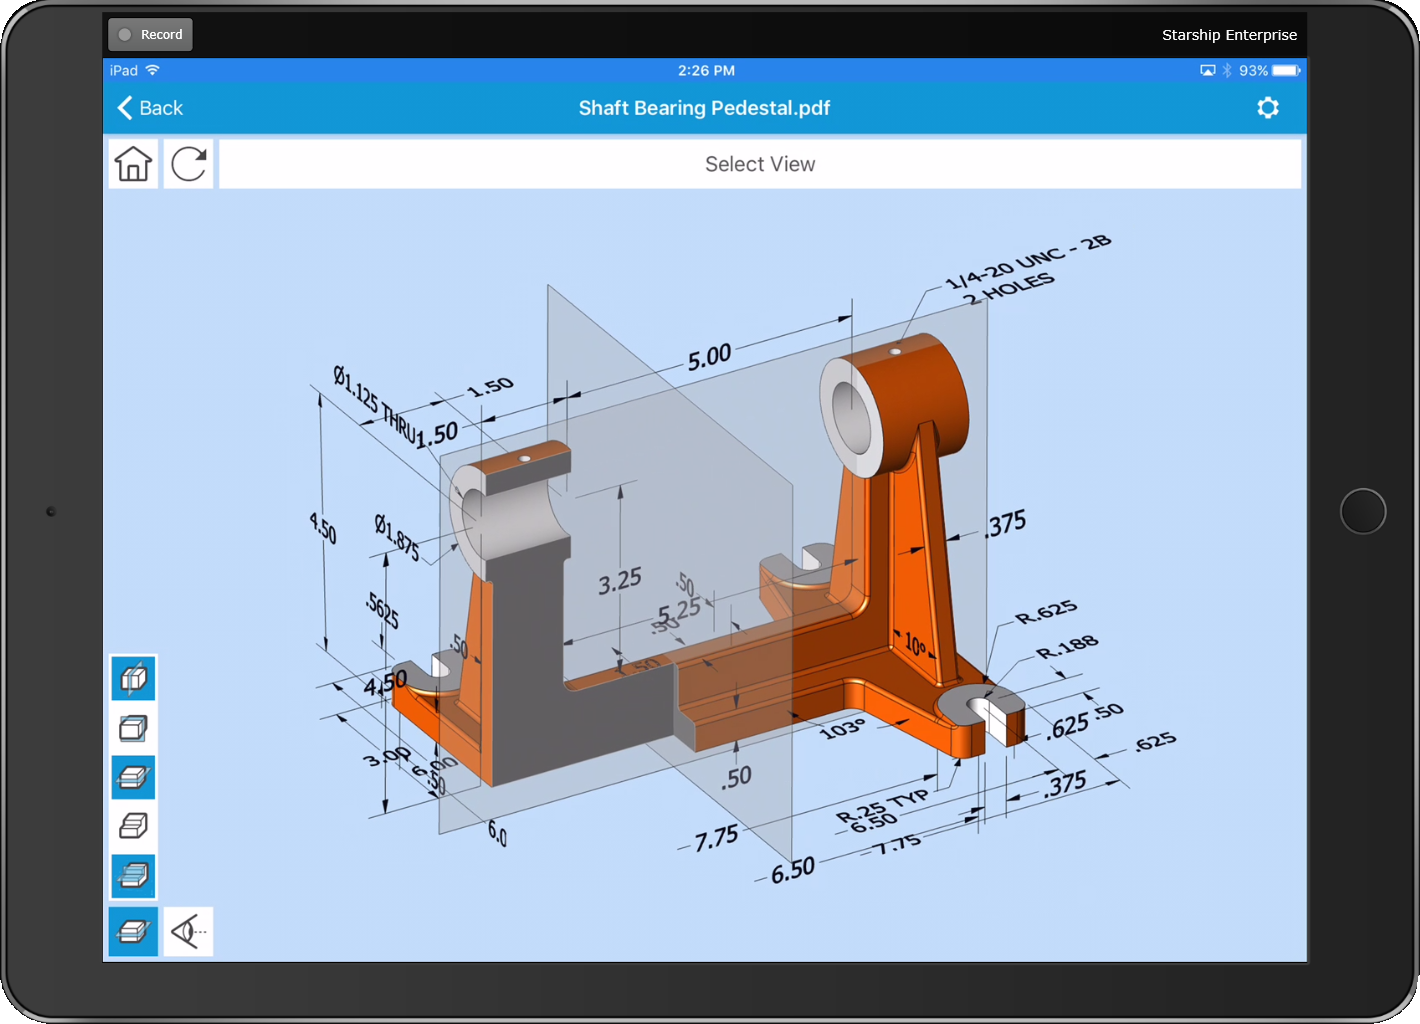The height and width of the screenshot is (1024, 1420).
Task: Click the circular arrow reset icon
Action: 189,164
